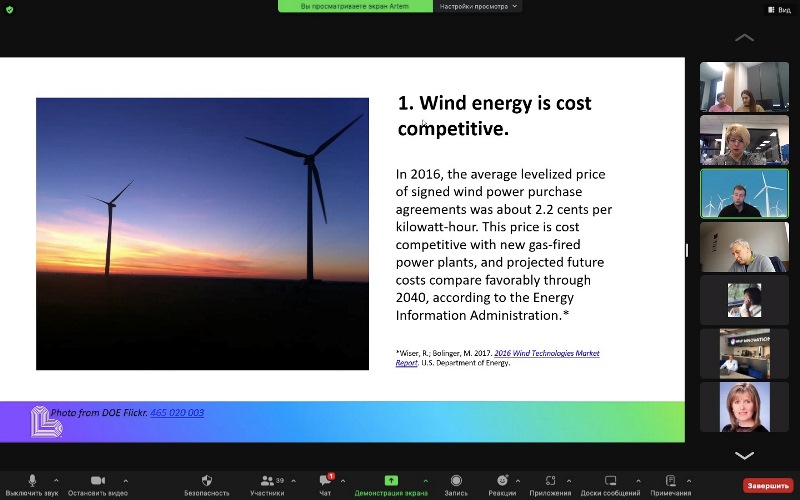Stop camera via Остановить видео
The width and height of the screenshot is (800, 500).
point(97,481)
